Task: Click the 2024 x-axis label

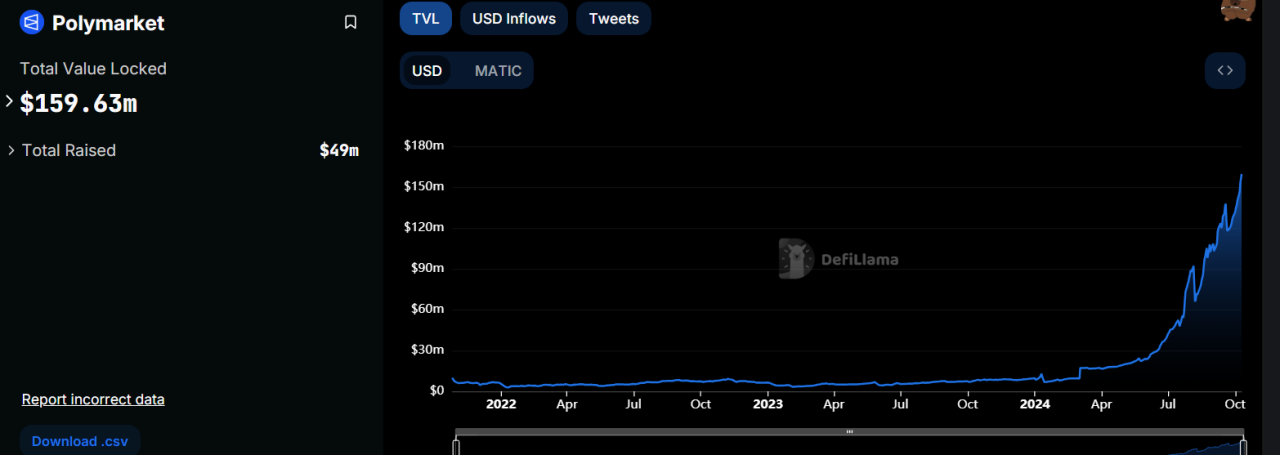Action: click(1035, 405)
